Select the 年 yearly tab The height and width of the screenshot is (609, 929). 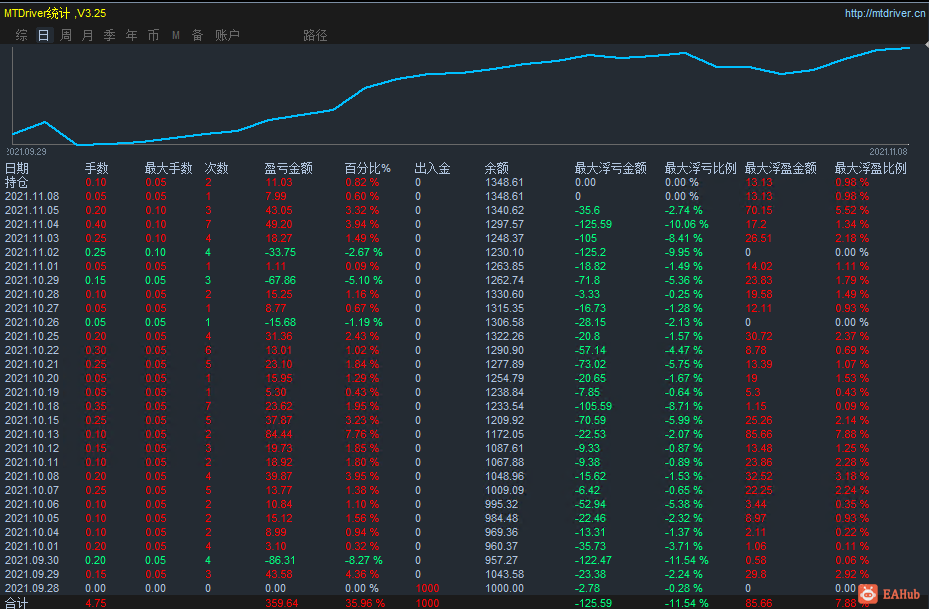click(132, 36)
